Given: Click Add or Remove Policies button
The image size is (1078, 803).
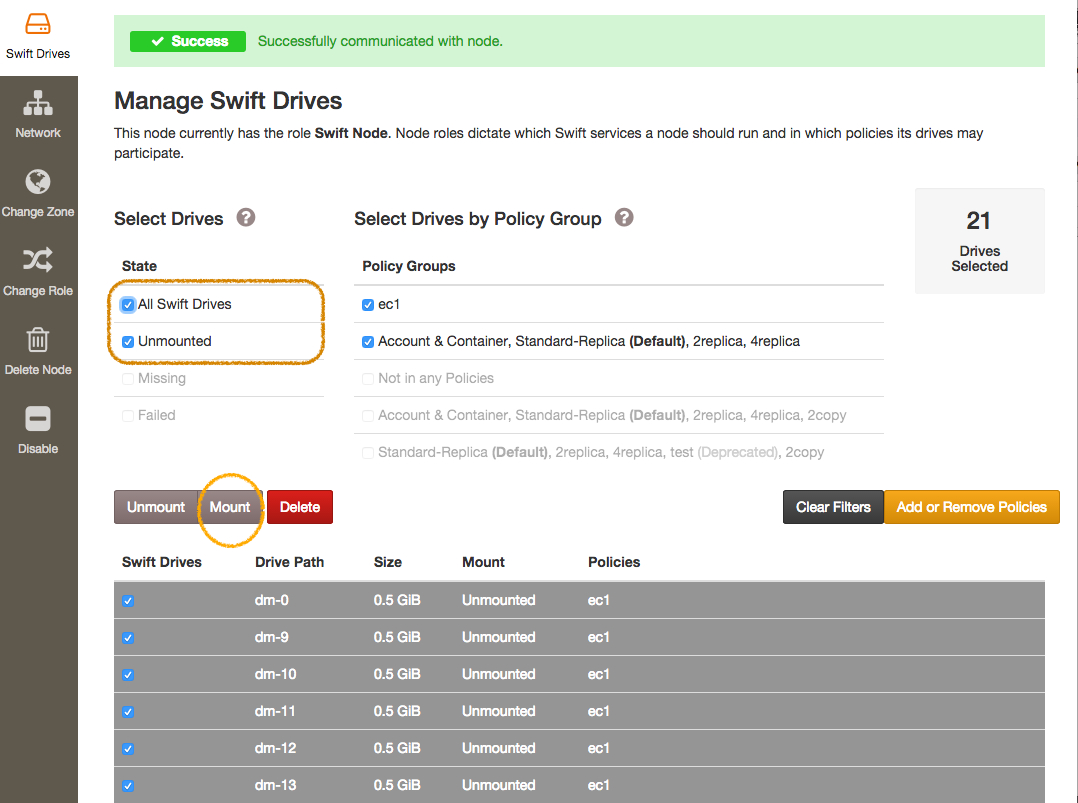Looking at the screenshot, I should click(971, 507).
